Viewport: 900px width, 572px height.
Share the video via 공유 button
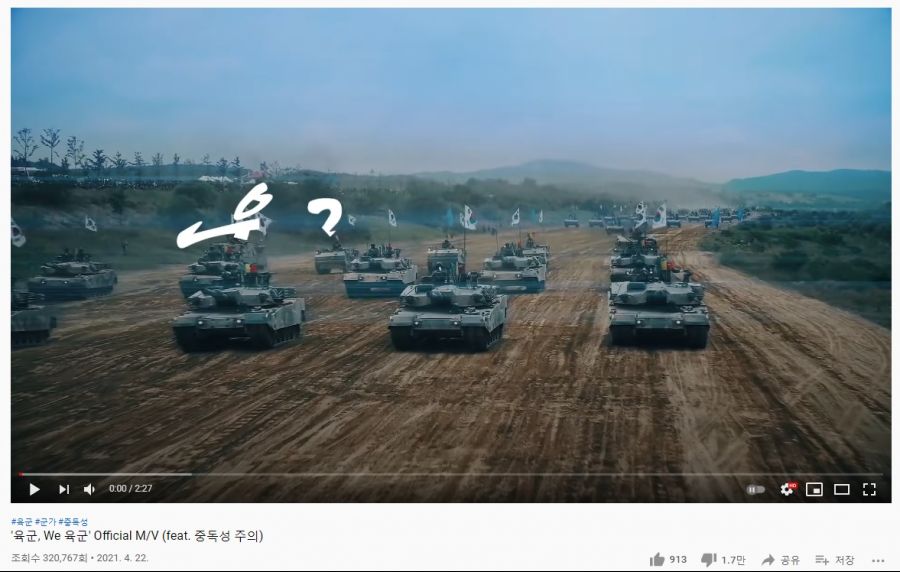[x=780, y=560]
